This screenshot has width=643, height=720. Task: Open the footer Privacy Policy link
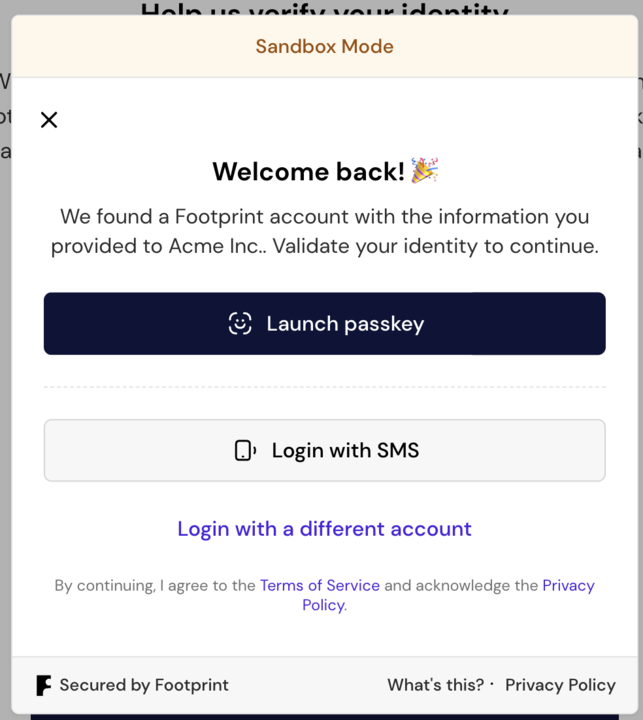tap(560, 685)
